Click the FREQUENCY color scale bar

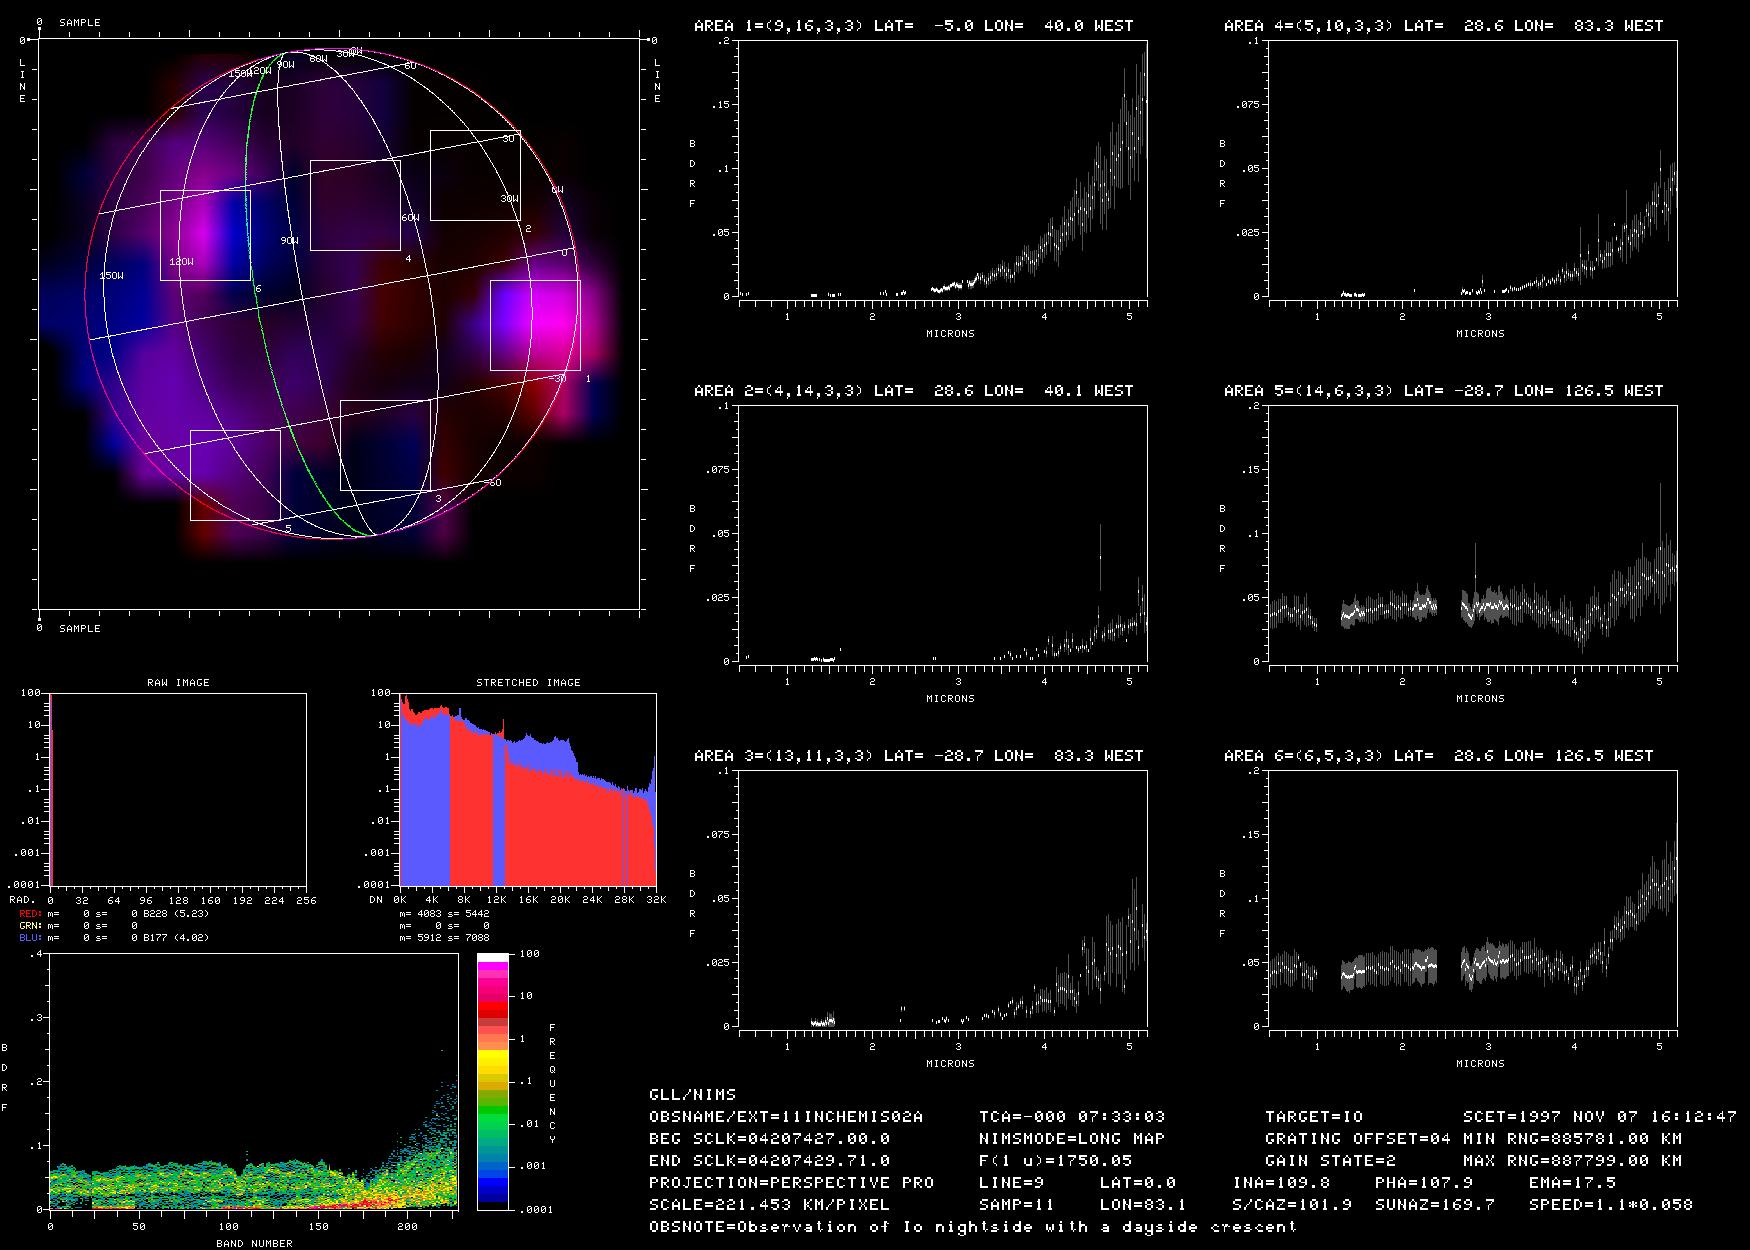coord(493,1081)
